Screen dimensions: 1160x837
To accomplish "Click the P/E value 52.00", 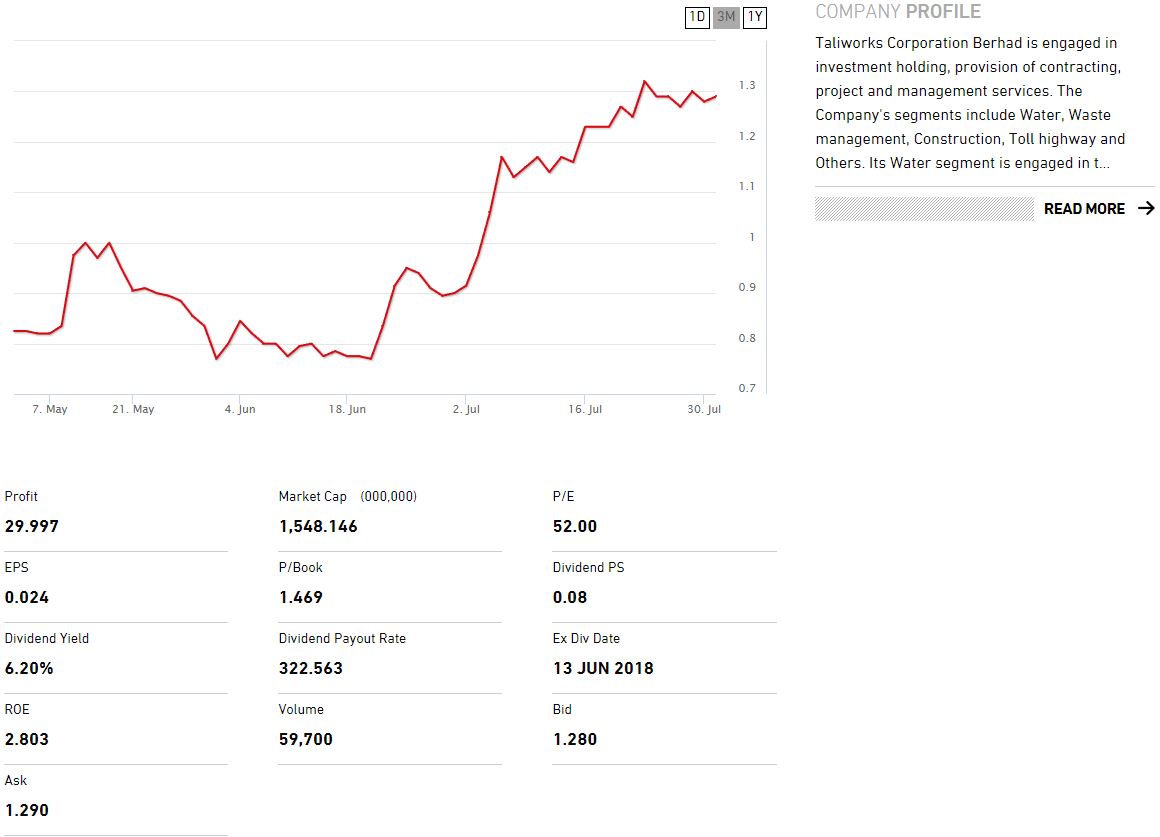I will point(575,527).
